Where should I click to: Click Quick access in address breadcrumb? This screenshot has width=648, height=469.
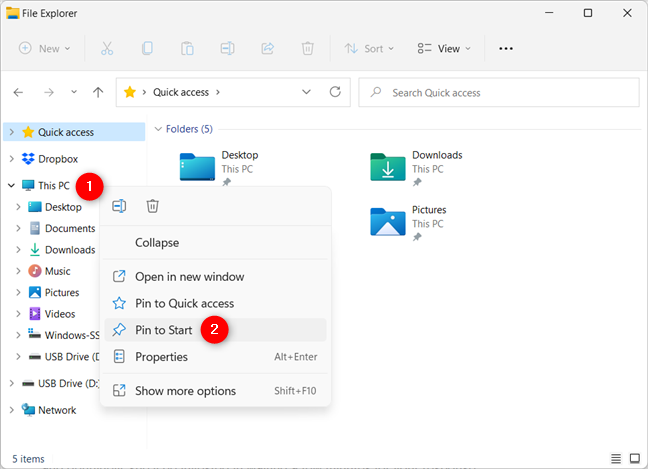pos(181,92)
